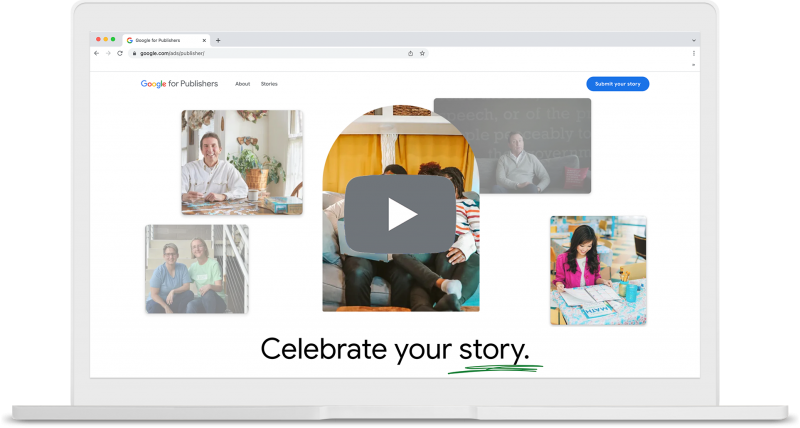The image size is (800, 428).
Task: Open thumbnail of woman in pink jacket
Action: (597, 269)
